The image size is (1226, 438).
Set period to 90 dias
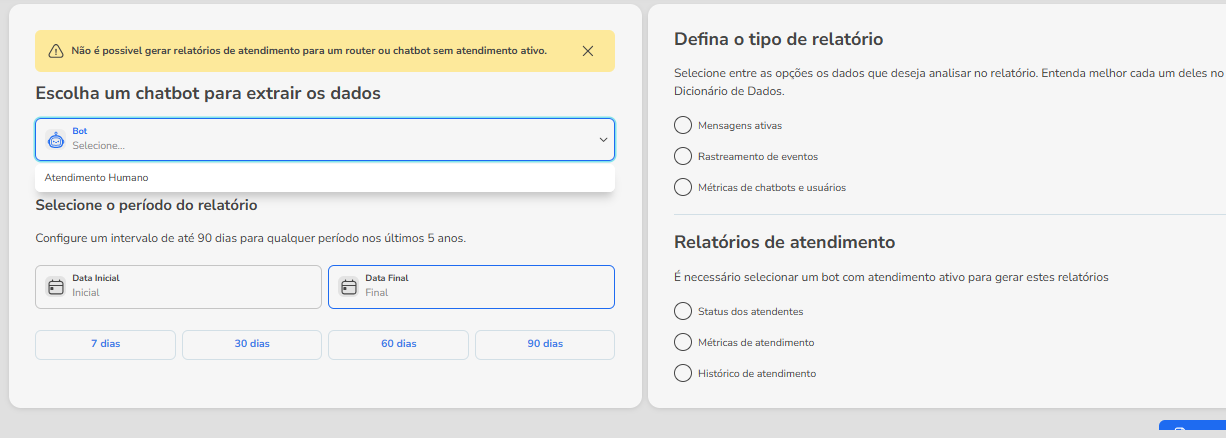pyautogui.click(x=545, y=344)
